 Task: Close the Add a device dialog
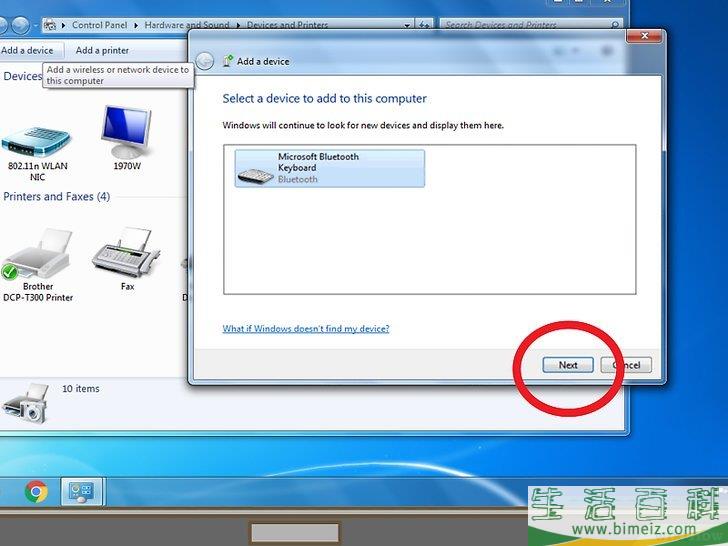coord(644,36)
